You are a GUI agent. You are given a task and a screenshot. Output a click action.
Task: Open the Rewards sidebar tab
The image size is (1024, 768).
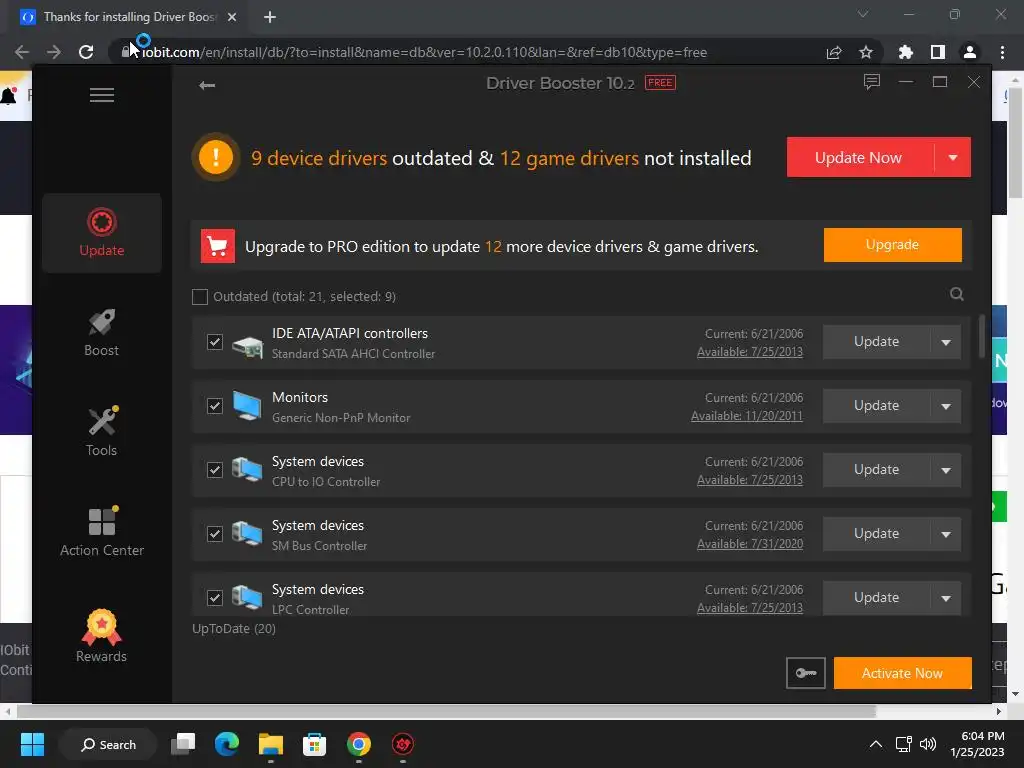[x=102, y=636]
